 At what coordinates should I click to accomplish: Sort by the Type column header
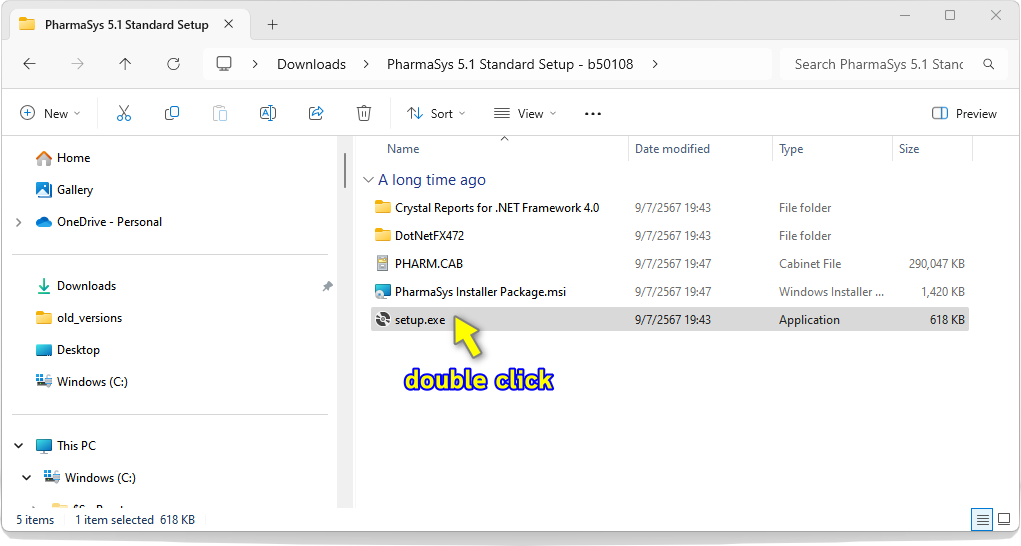coord(791,148)
